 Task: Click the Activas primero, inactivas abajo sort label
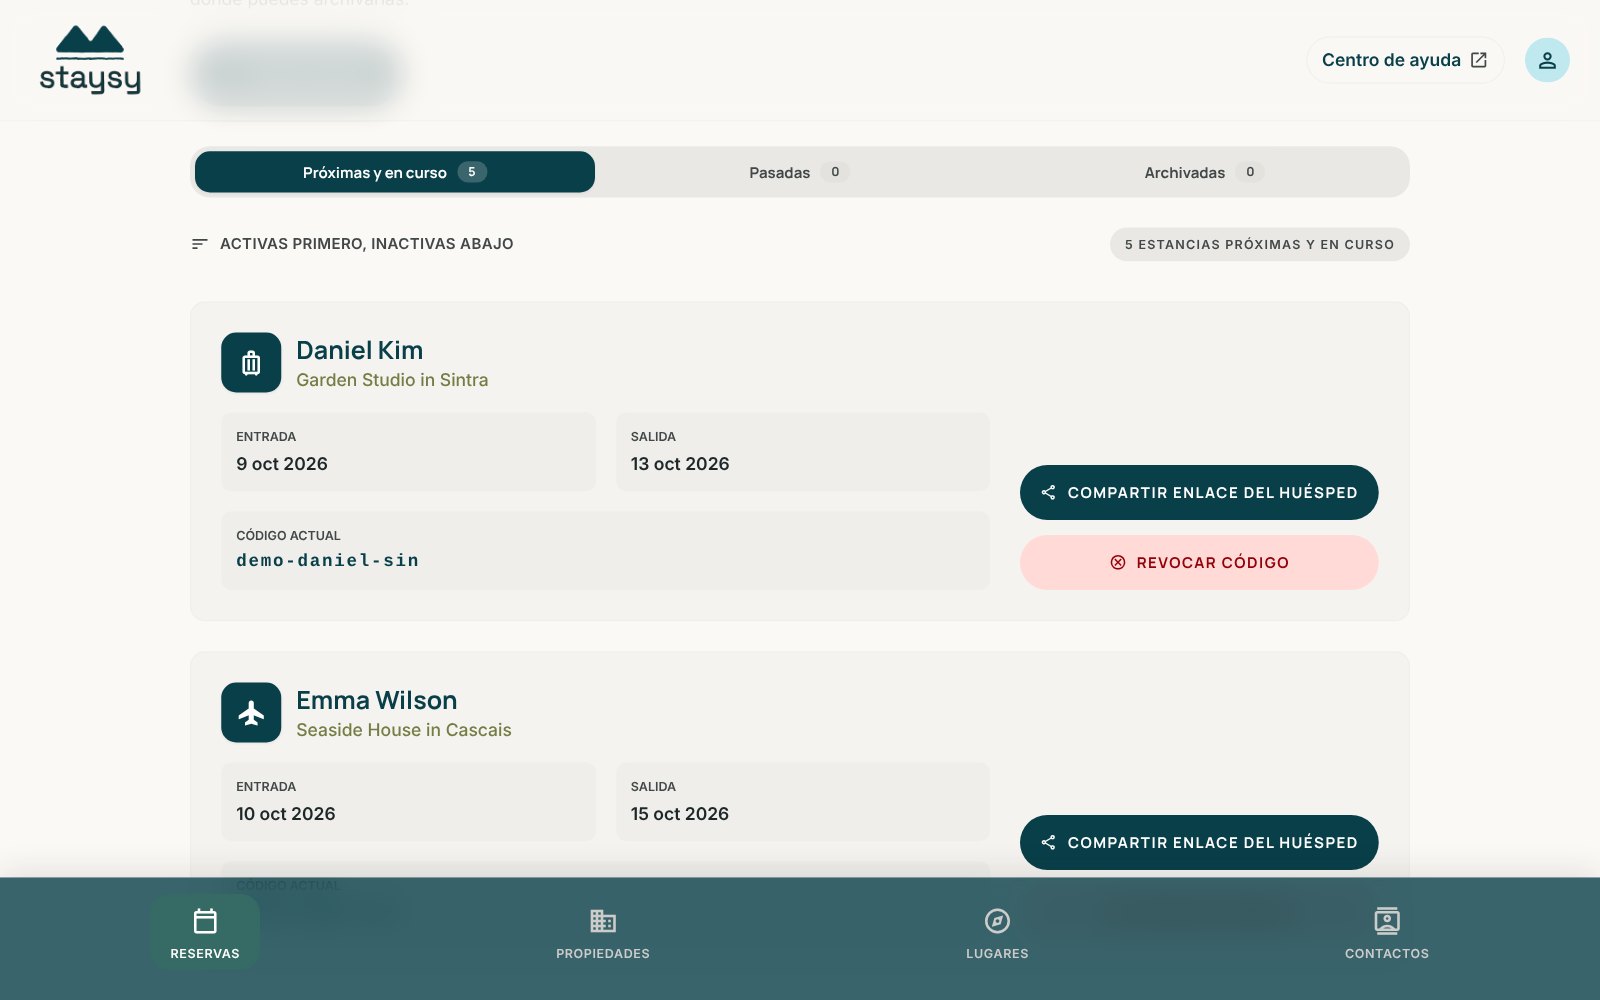pyautogui.click(x=367, y=244)
